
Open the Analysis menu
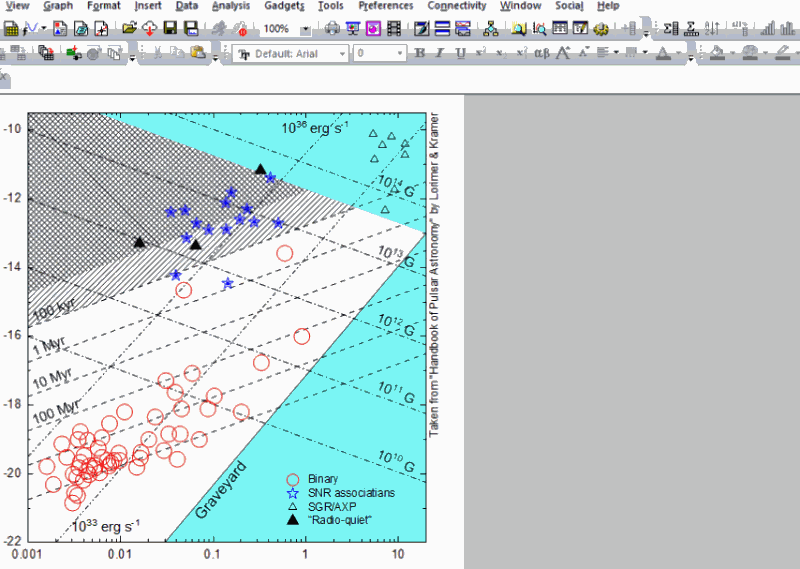click(x=231, y=6)
